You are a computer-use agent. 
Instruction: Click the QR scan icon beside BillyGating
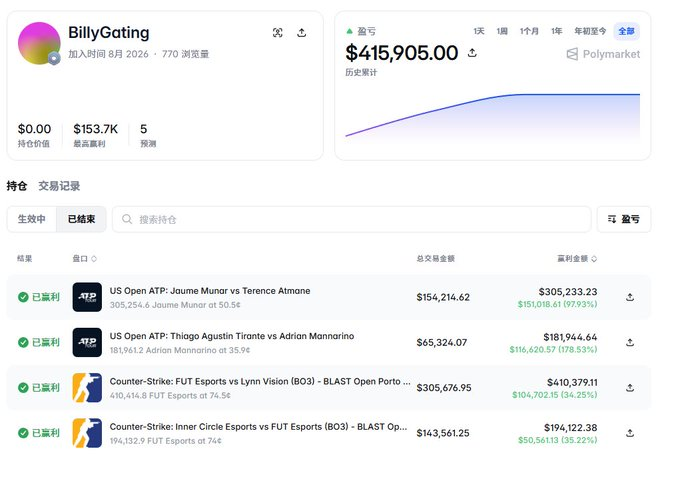pos(278,33)
